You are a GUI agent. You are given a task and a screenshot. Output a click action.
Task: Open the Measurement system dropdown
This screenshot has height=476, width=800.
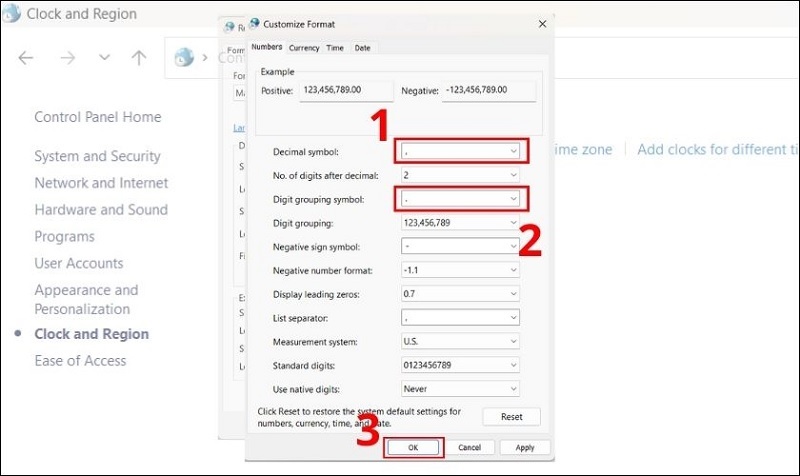[x=460, y=341]
